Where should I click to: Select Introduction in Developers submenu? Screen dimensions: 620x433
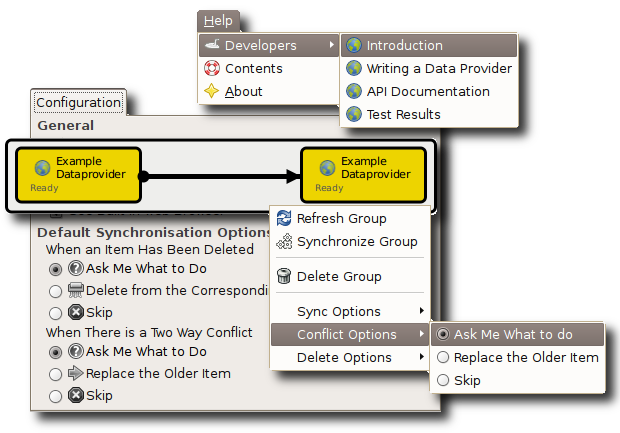(429, 45)
